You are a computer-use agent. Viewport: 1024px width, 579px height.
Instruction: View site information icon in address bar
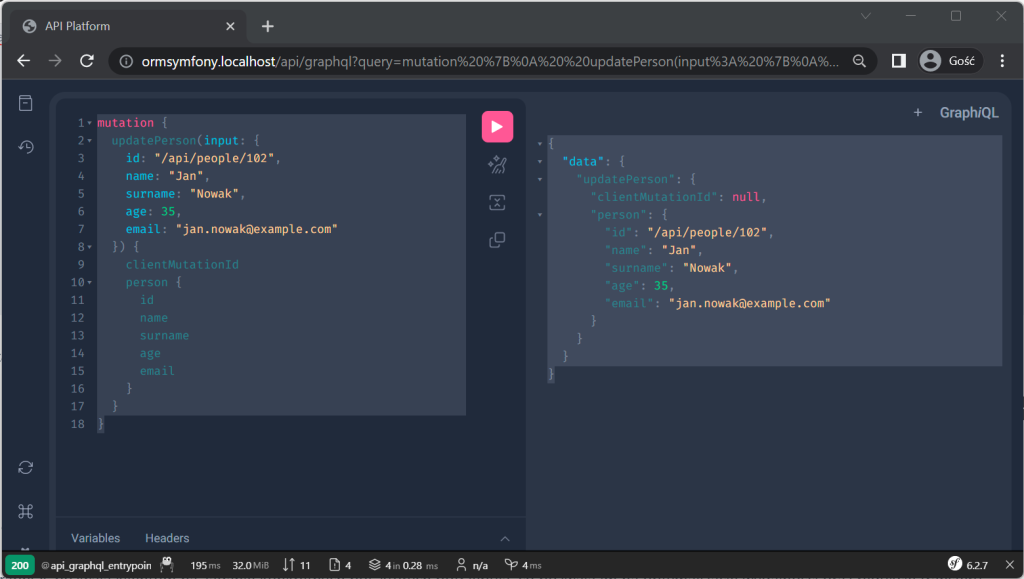126,61
